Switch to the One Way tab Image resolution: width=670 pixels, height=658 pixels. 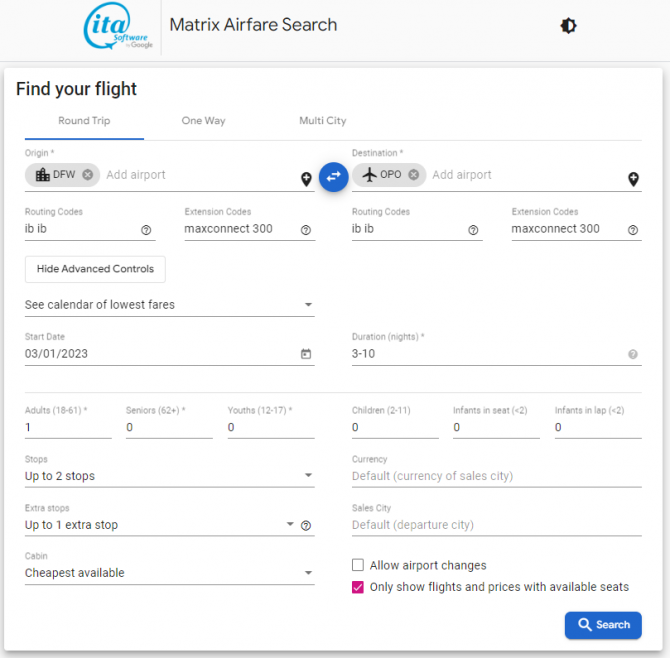point(203,121)
